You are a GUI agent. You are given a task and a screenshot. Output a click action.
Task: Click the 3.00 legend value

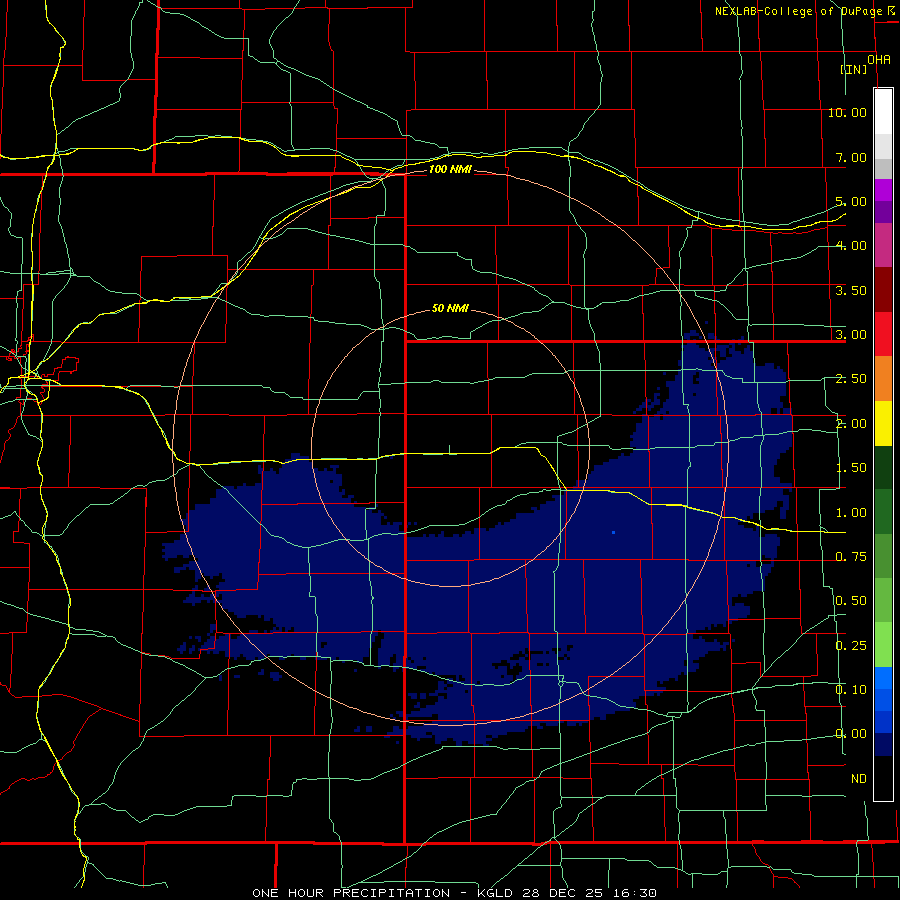[x=851, y=335]
